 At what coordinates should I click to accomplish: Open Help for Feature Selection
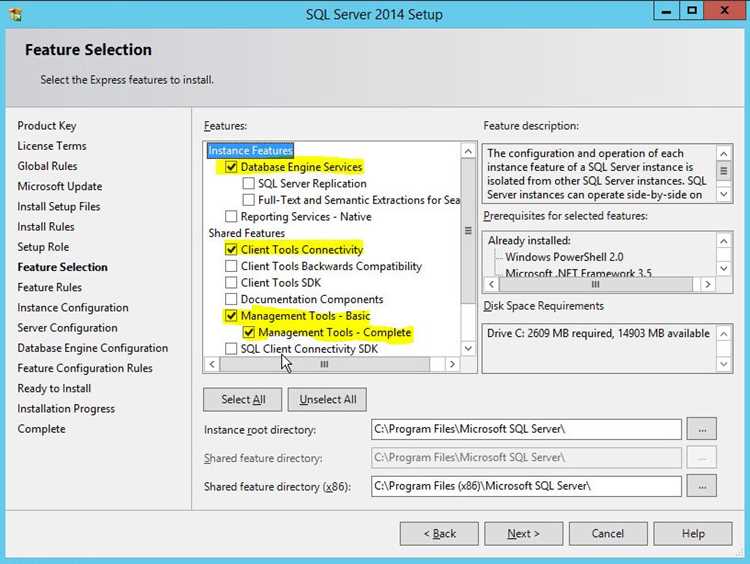[693, 533]
